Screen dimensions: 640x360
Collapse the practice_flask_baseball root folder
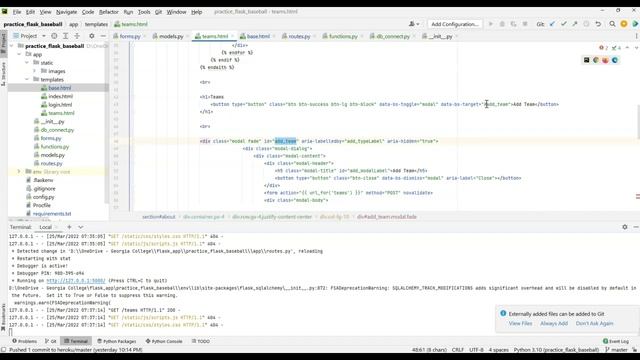click(11, 46)
